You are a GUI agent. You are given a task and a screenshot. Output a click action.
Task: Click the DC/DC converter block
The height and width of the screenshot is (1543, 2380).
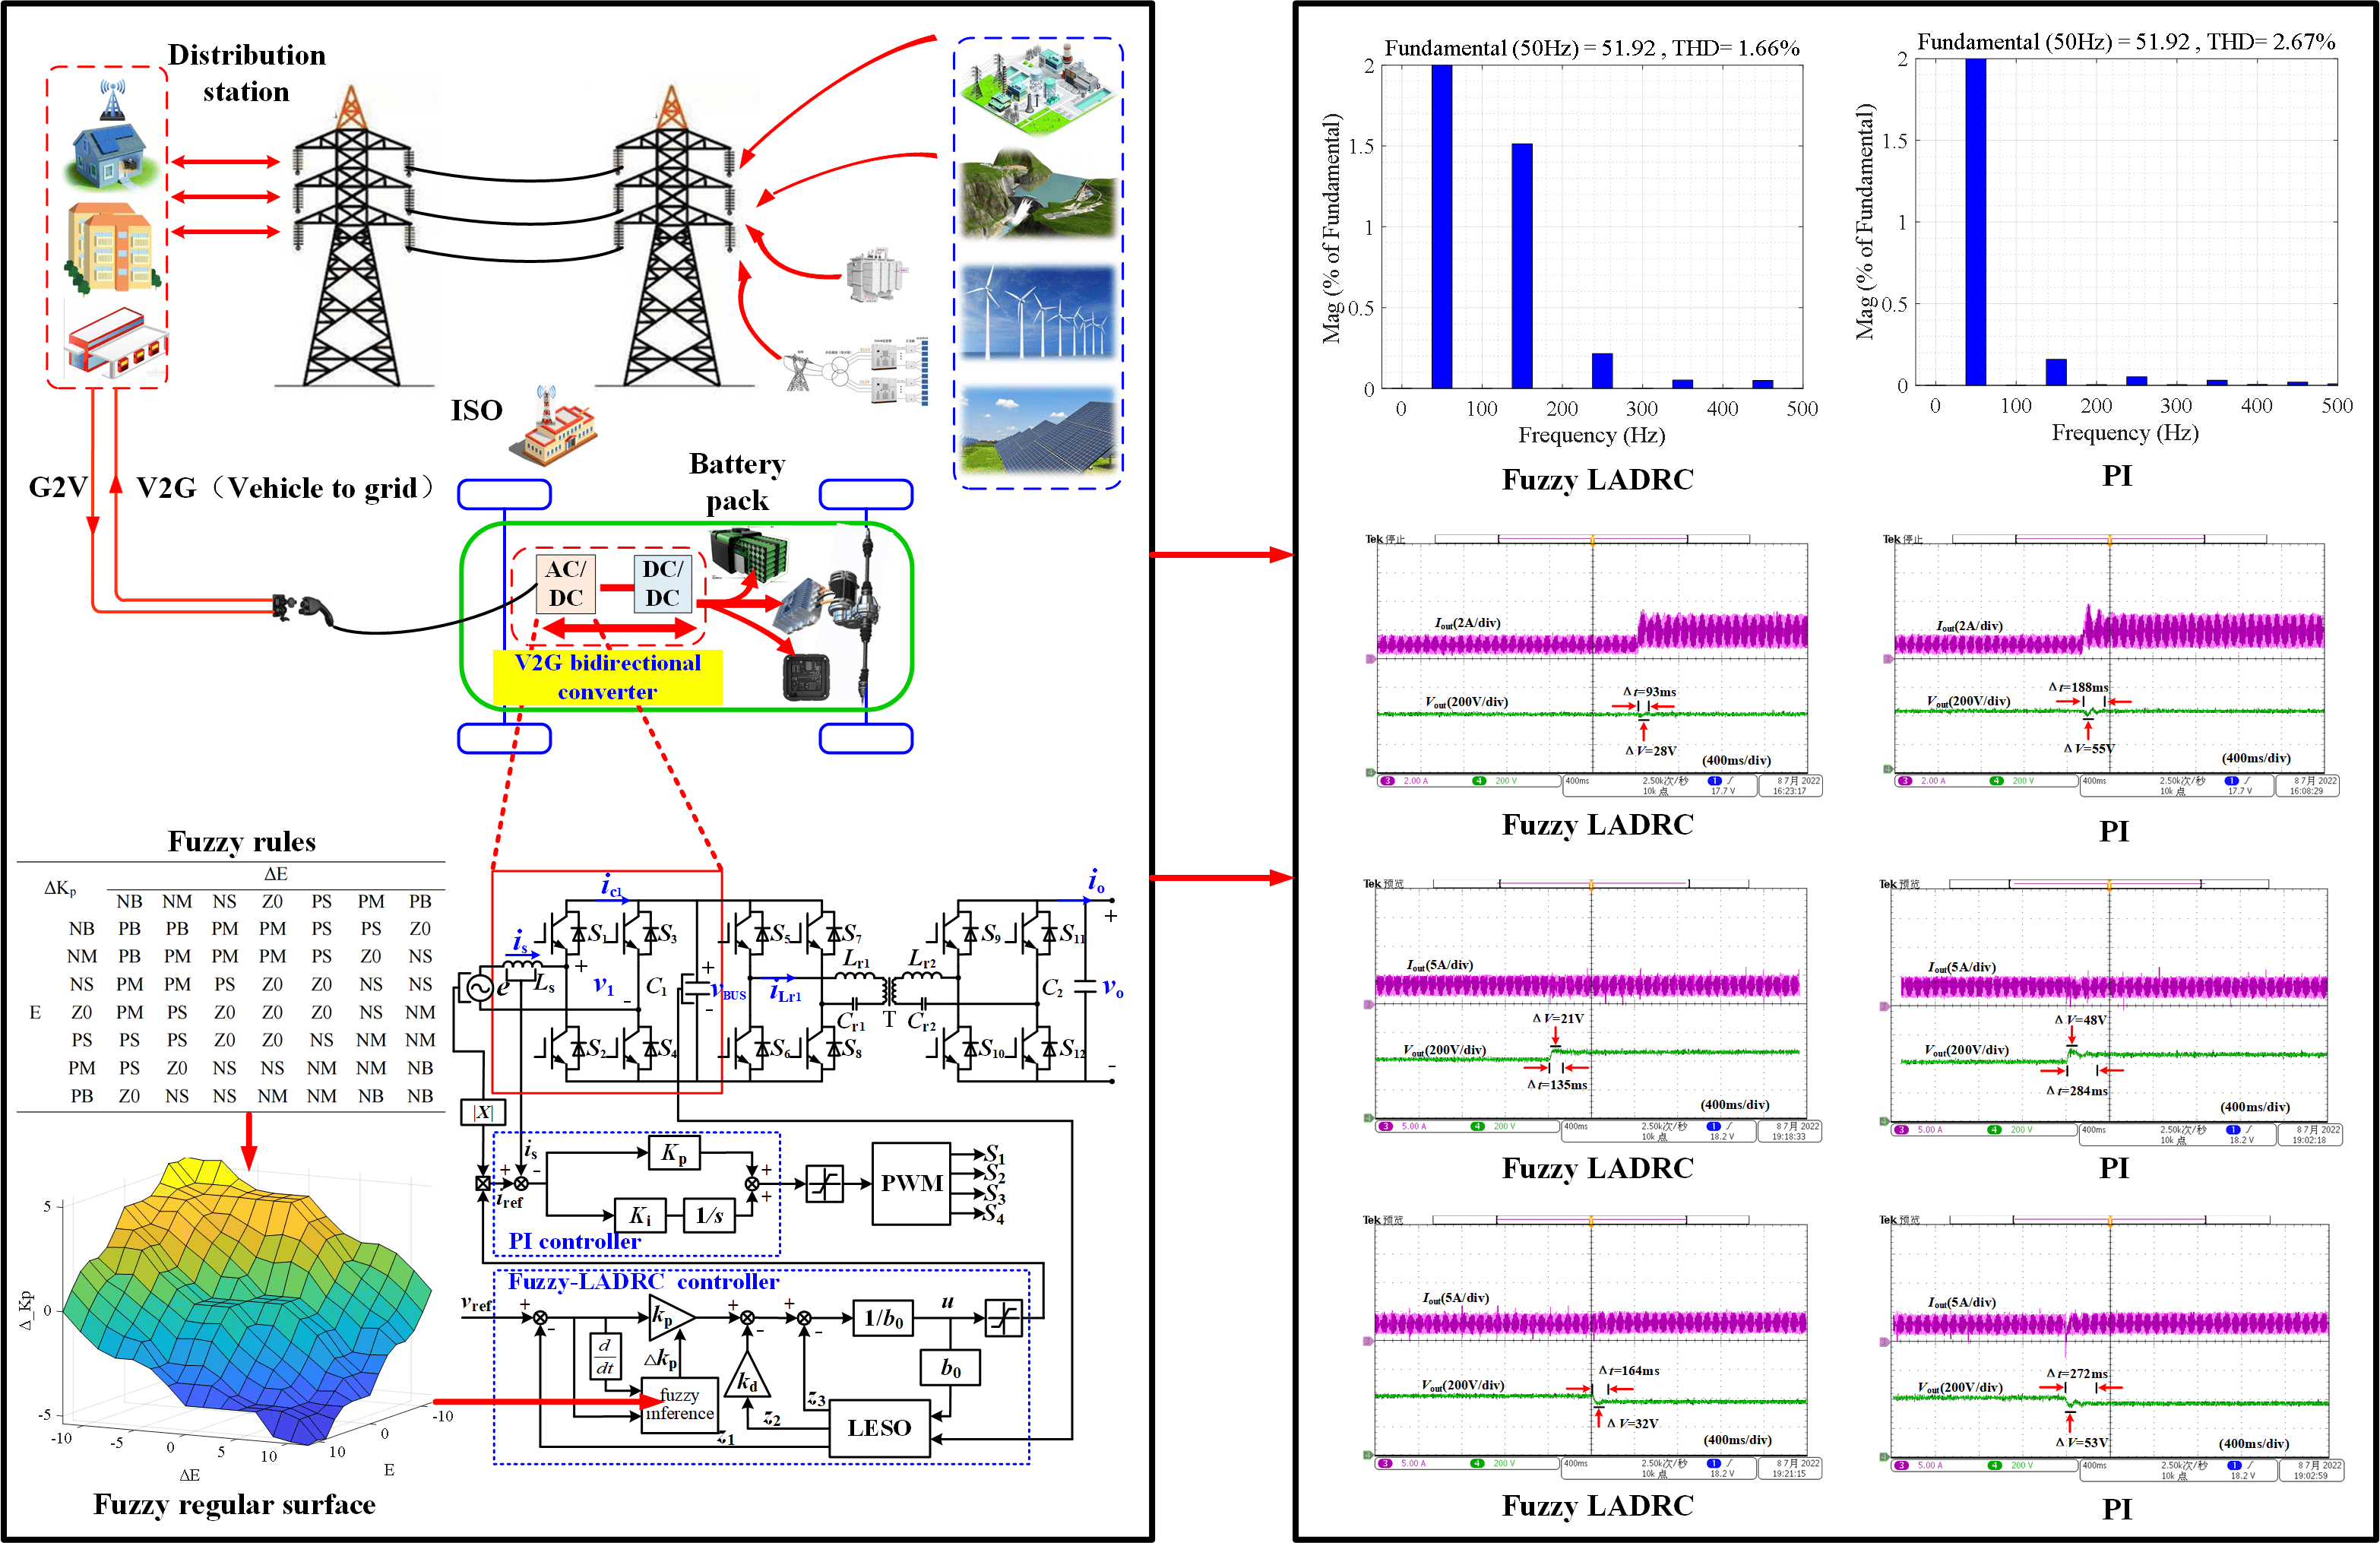(662, 583)
